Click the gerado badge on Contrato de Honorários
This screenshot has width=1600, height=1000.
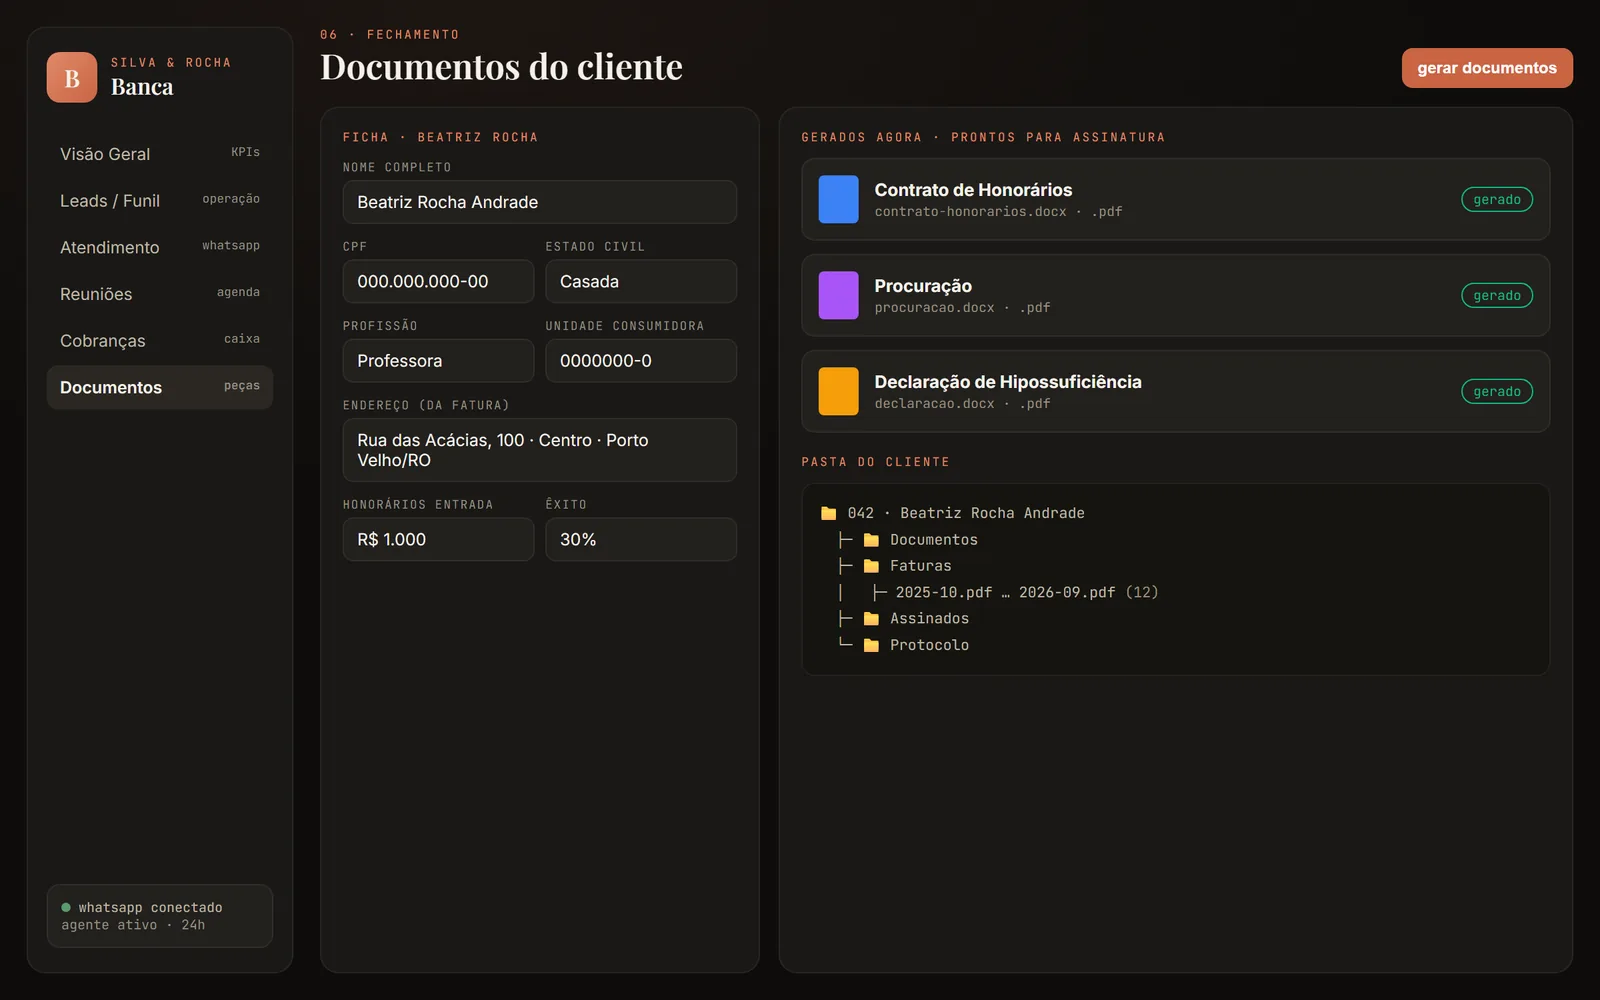click(1497, 199)
